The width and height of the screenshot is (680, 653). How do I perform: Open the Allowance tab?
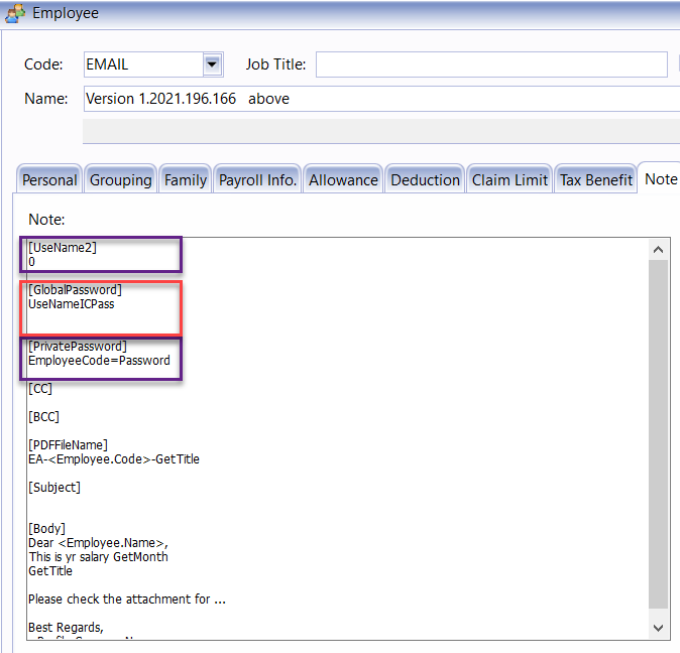tap(343, 180)
